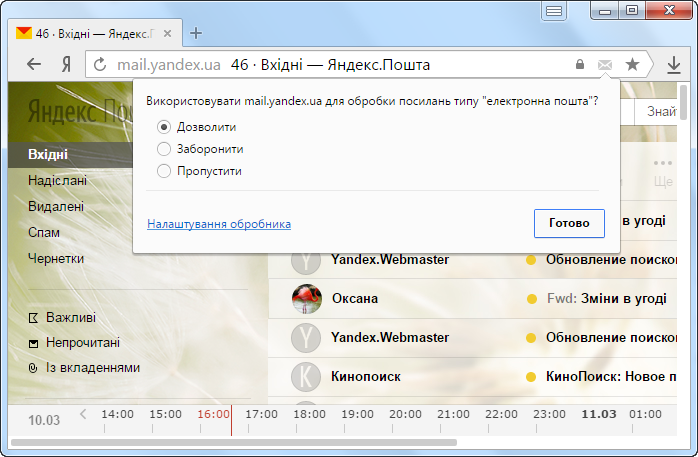
Task: Select the Дозволити radio option
Action: pos(164,127)
